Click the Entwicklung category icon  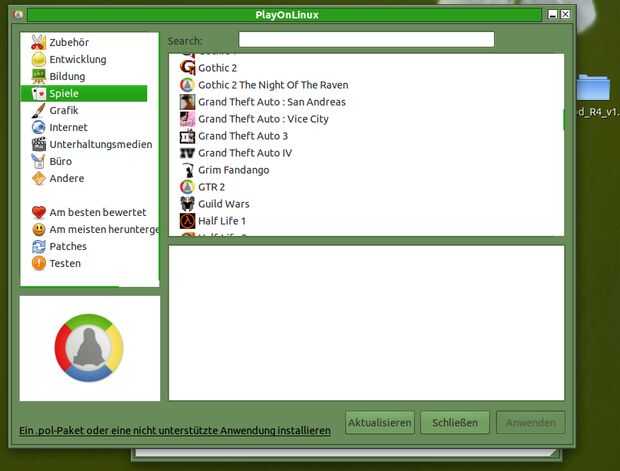pyautogui.click(x=38, y=59)
